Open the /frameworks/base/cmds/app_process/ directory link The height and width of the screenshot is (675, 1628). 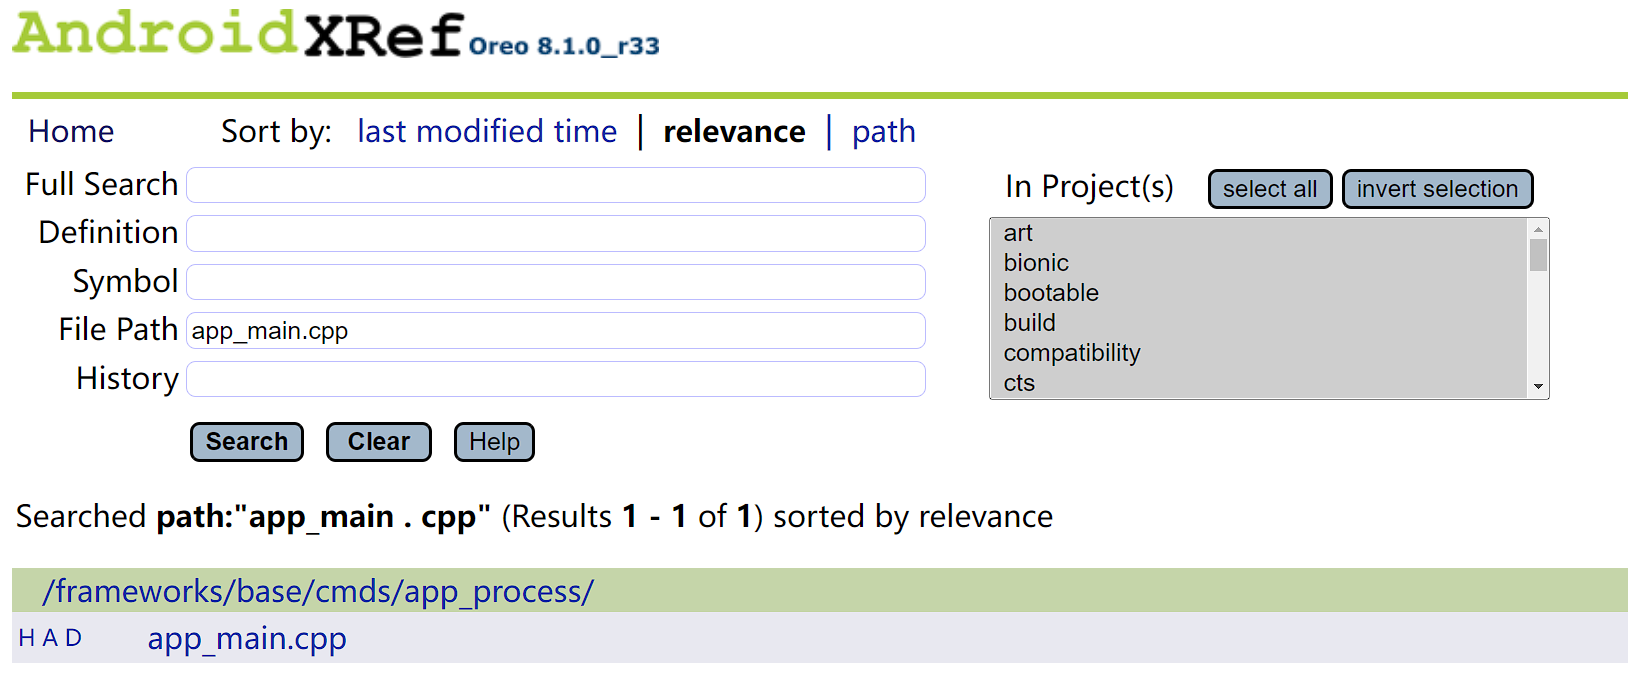point(318,591)
